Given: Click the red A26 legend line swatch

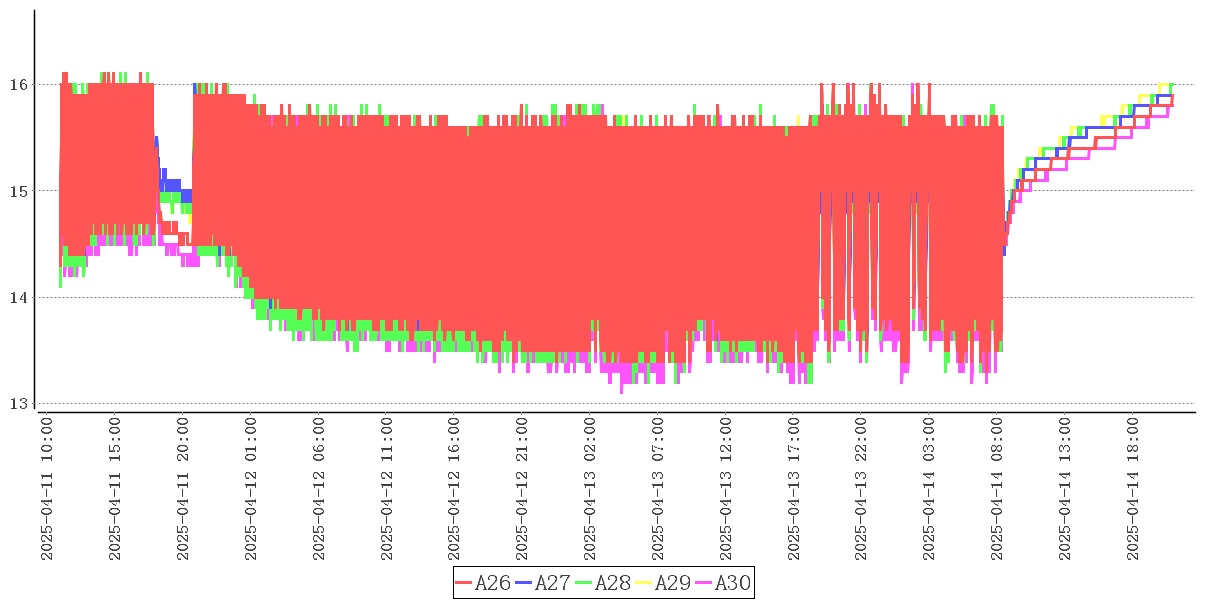Looking at the screenshot, I should pos(464,583).
